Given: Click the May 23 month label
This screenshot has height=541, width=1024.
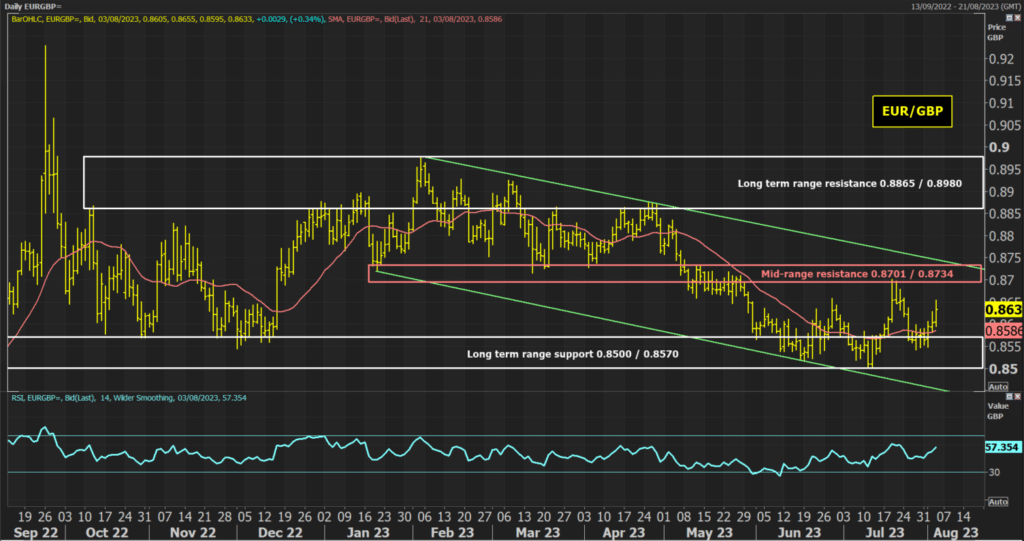Looking at the screenshot, I should (711, 533).
